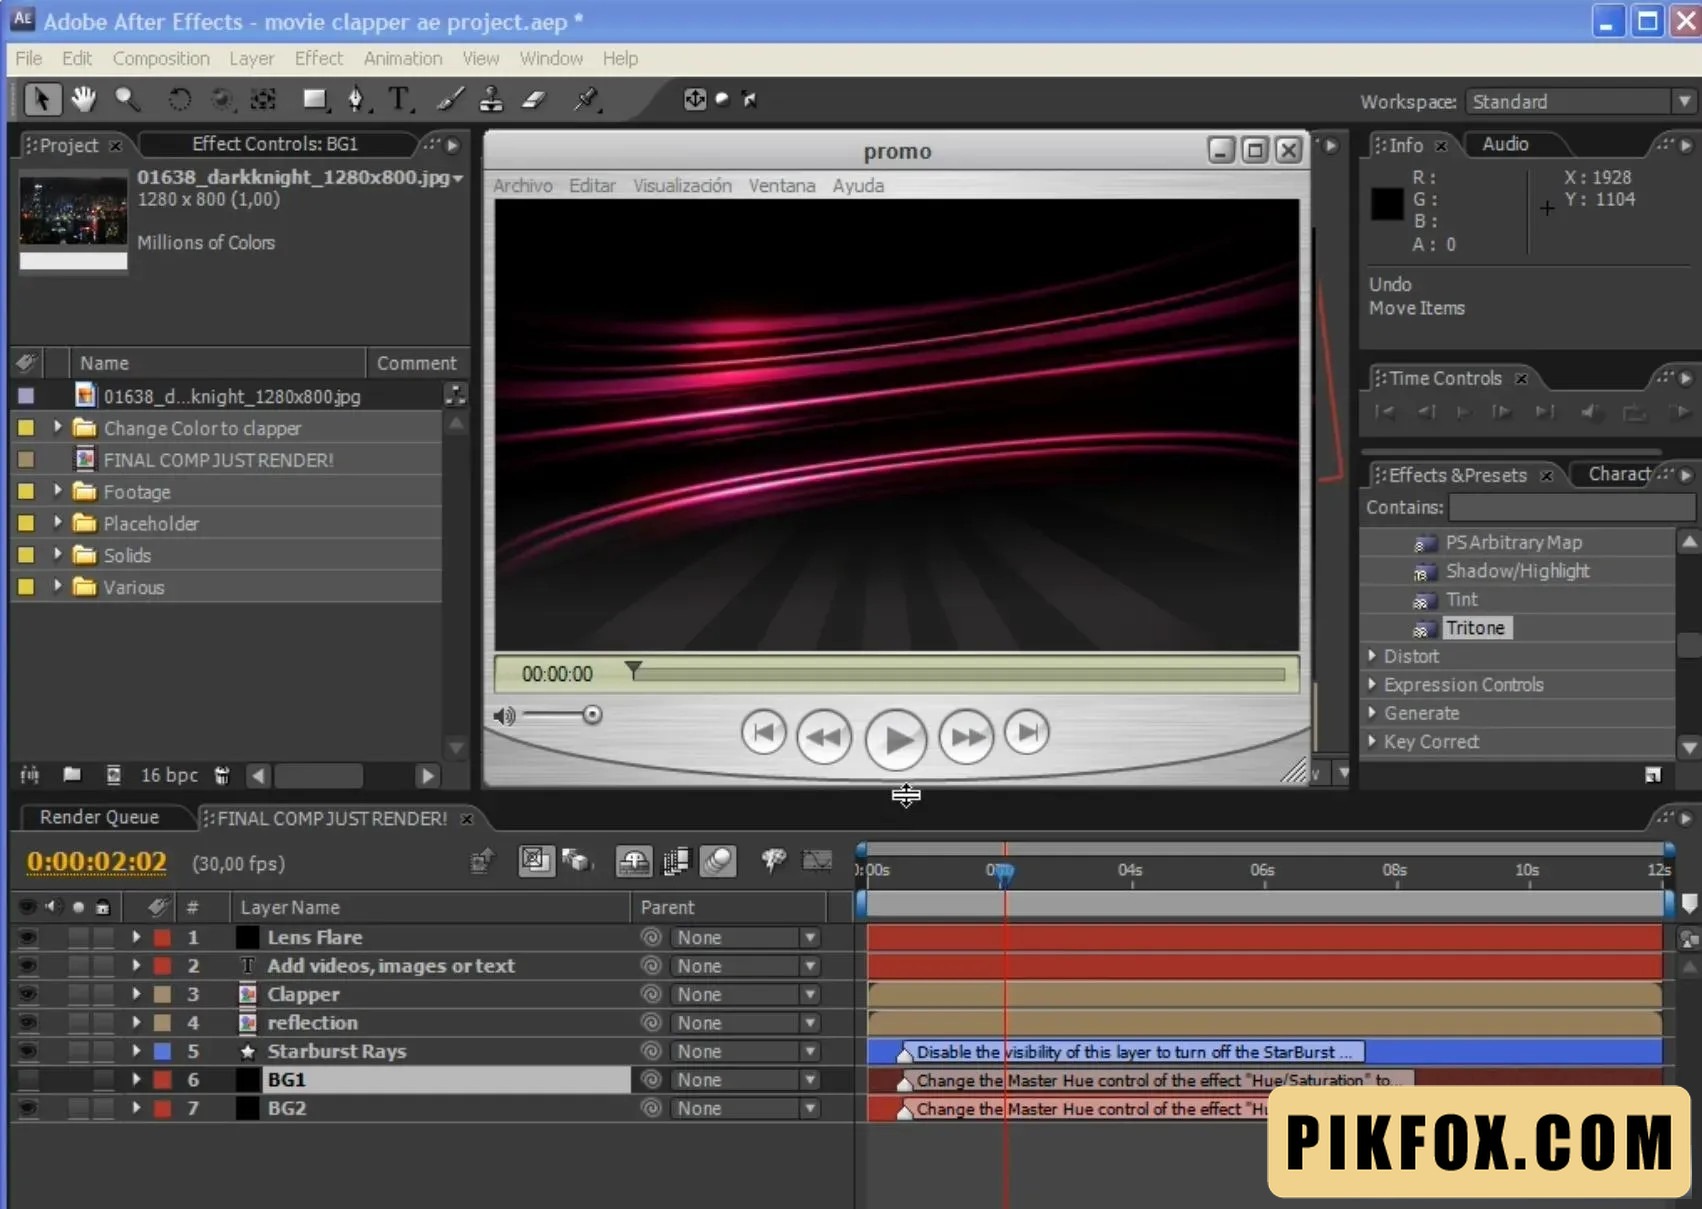Change the label color of Starburst Rays layer
The width and height of the screenshot is (1702, 1209).
(x=161, y=1051)
